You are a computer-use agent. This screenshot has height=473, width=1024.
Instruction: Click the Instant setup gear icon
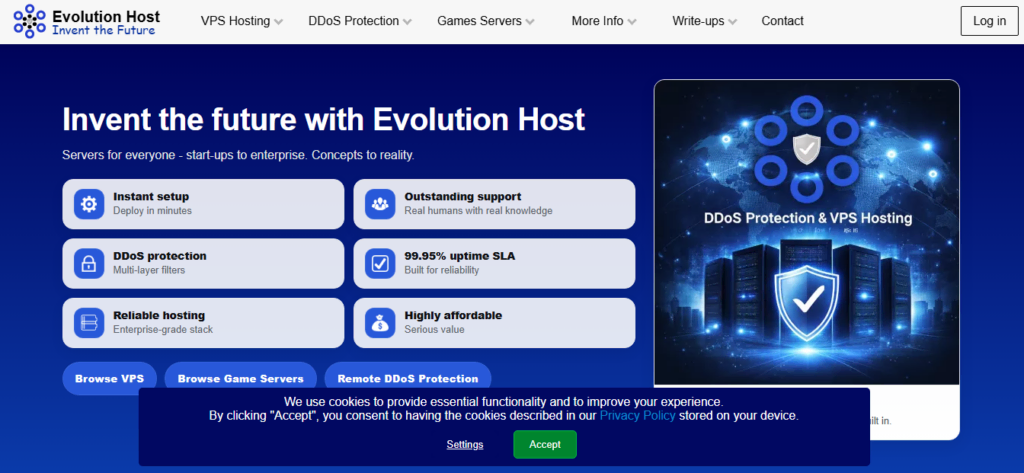[x=89, y=204]
